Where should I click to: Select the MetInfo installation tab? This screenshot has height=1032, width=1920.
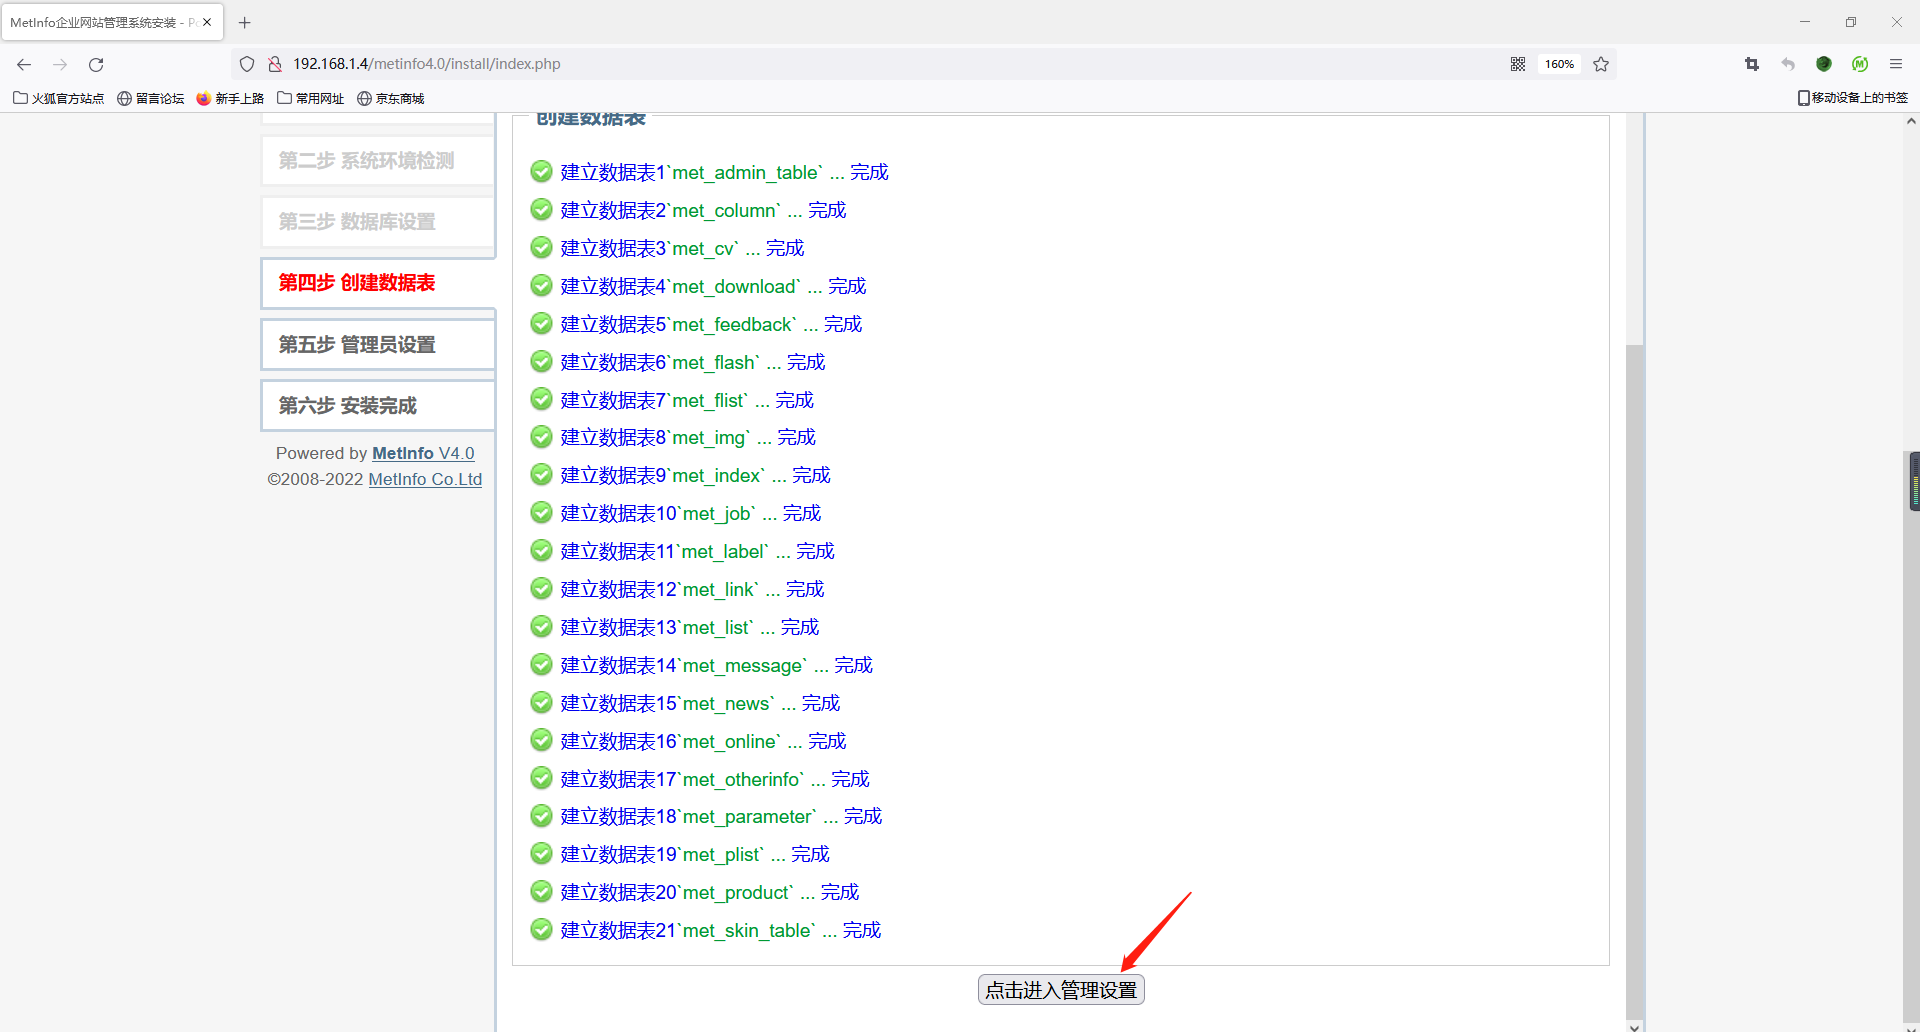pos(112,22)
